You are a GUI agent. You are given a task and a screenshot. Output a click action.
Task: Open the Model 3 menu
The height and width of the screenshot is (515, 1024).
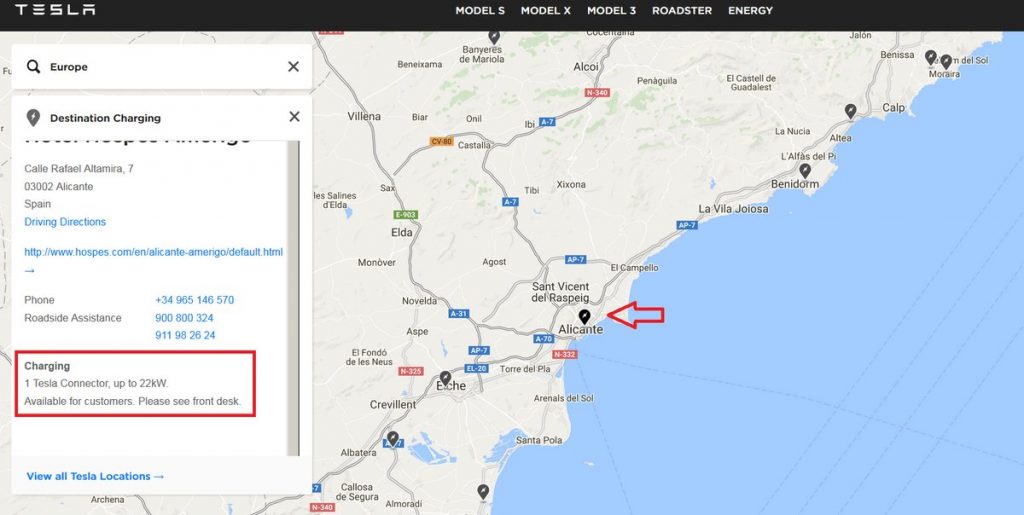[x=611, y=10]
